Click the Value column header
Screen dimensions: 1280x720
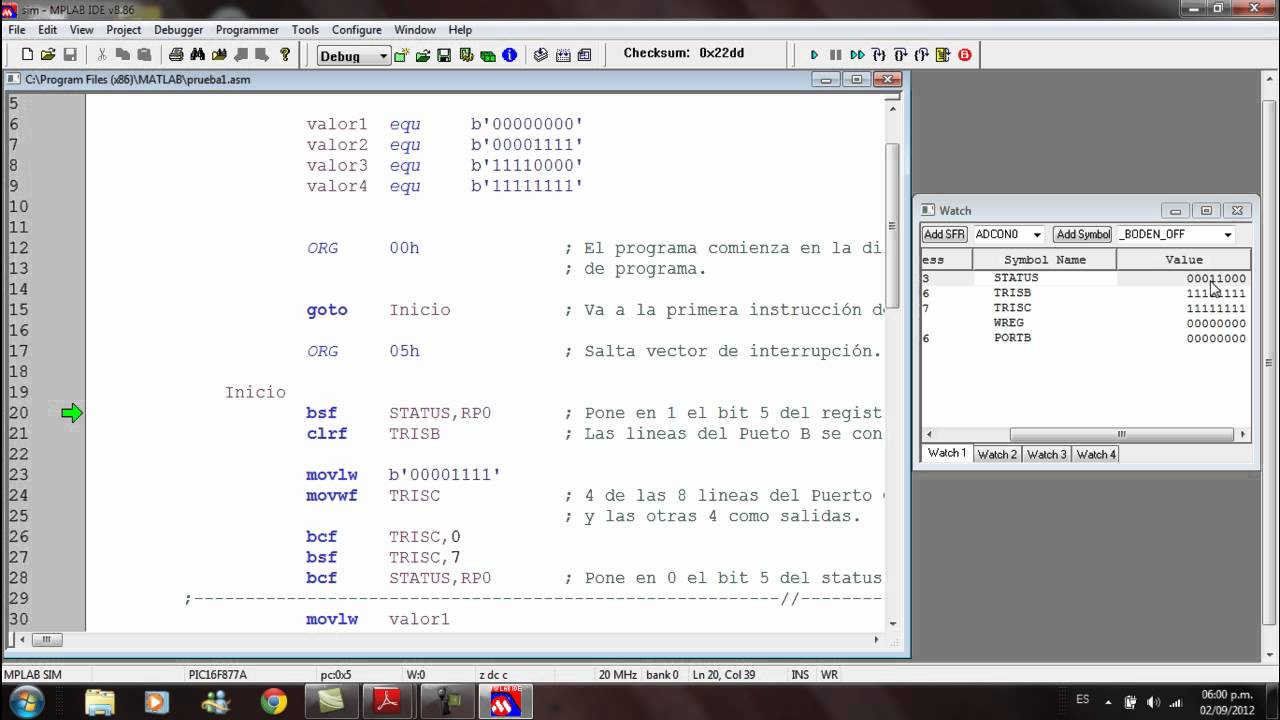pos(1183,259)
